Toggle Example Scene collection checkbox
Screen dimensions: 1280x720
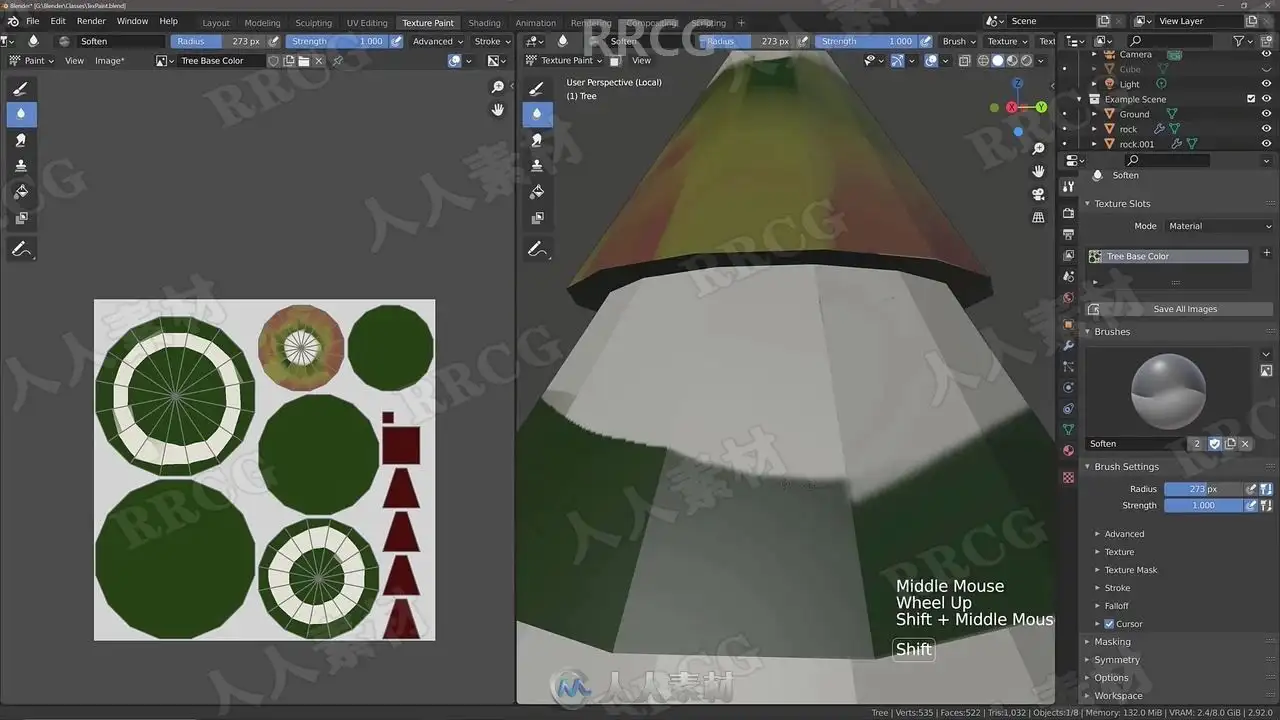point(1251,99)
